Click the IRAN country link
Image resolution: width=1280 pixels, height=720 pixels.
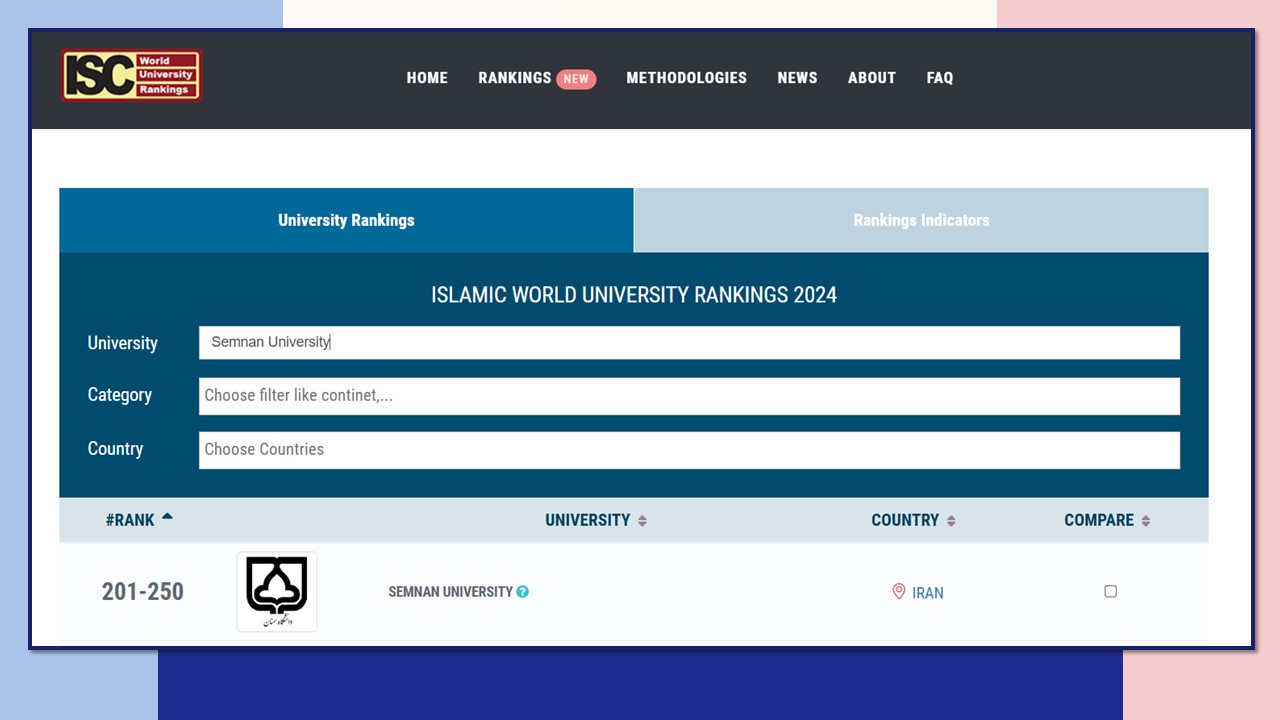(x=927, y=593)
